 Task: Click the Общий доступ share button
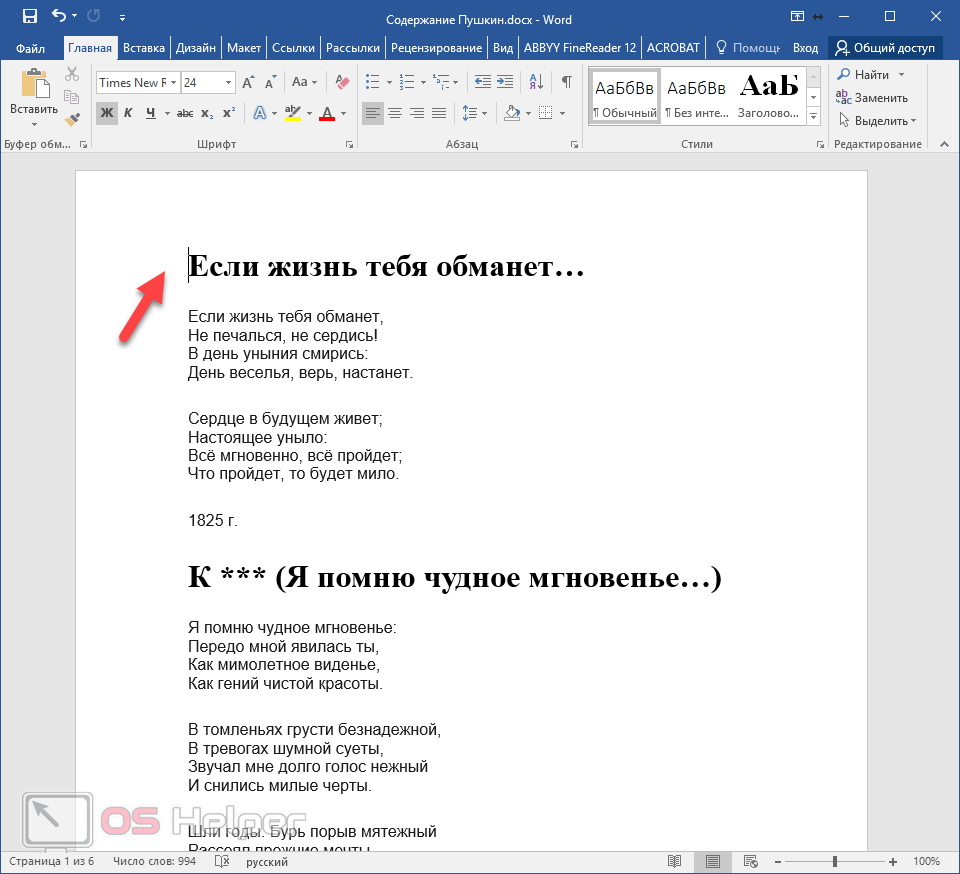(x=885, y=47)
